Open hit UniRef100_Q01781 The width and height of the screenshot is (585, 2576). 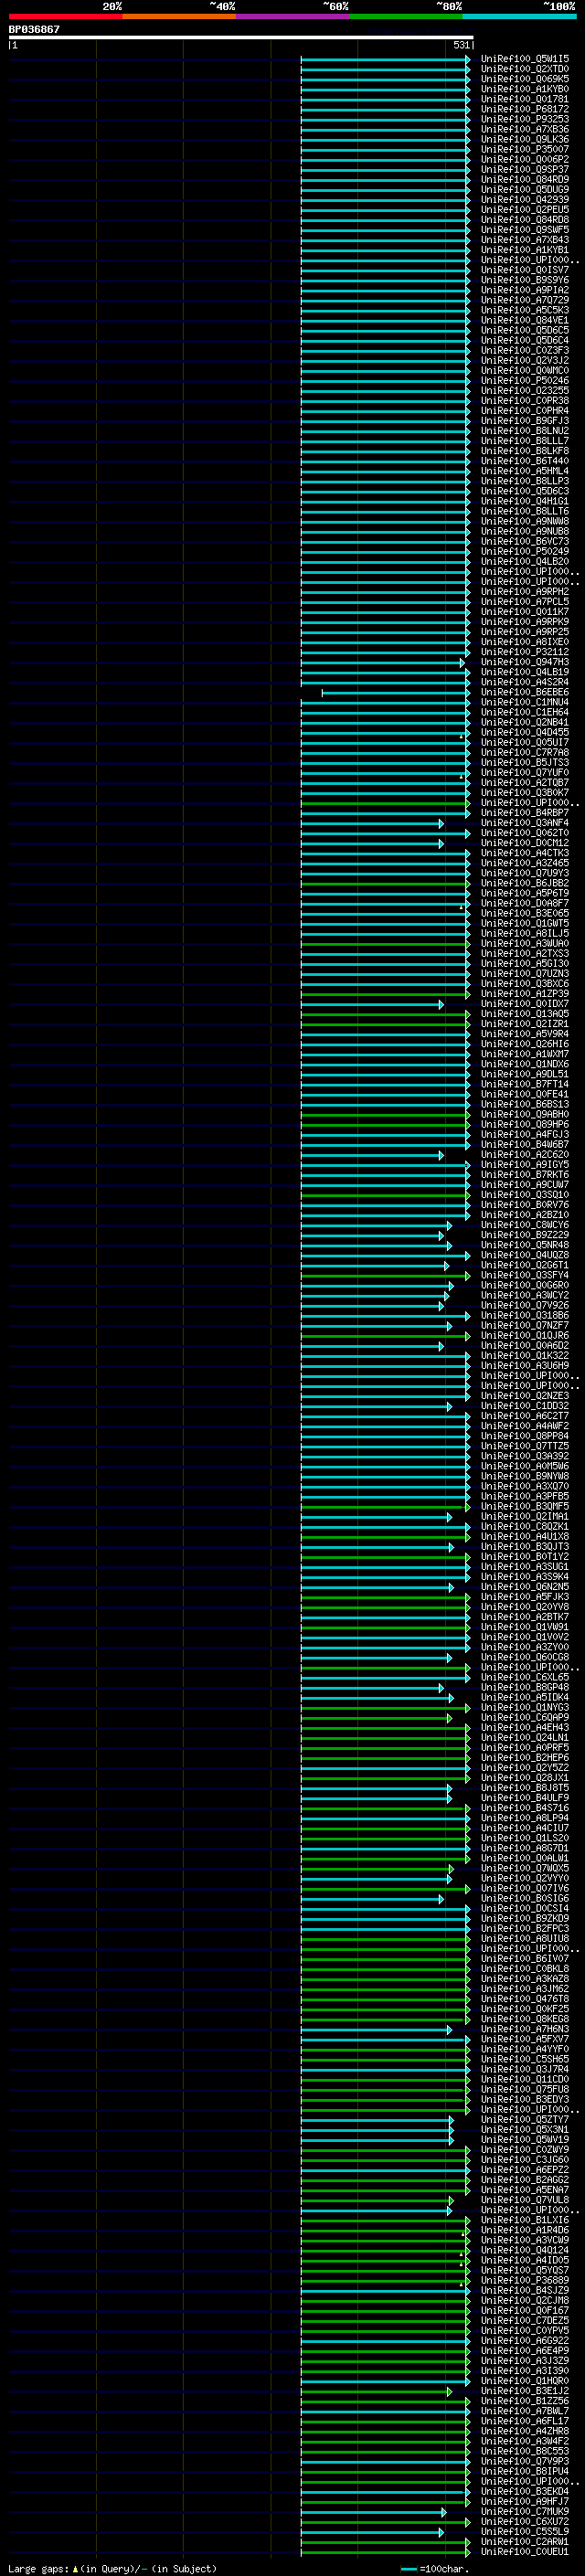(525, 99)
